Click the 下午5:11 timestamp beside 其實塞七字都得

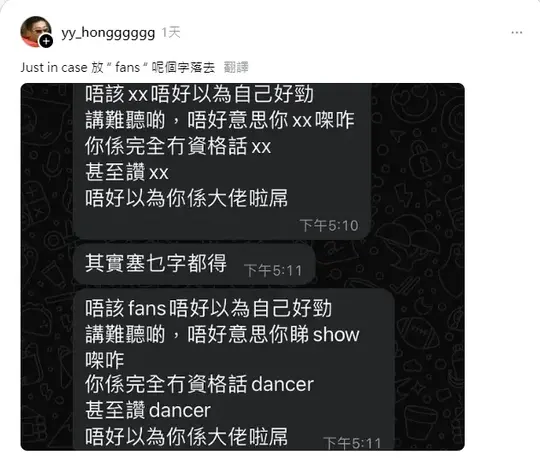(273, 271)
